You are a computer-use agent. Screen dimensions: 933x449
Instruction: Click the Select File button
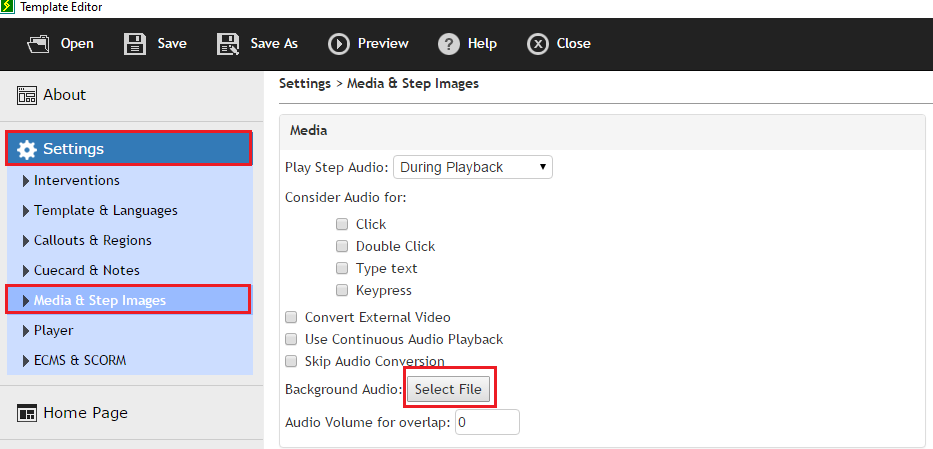tap(448, 388)
